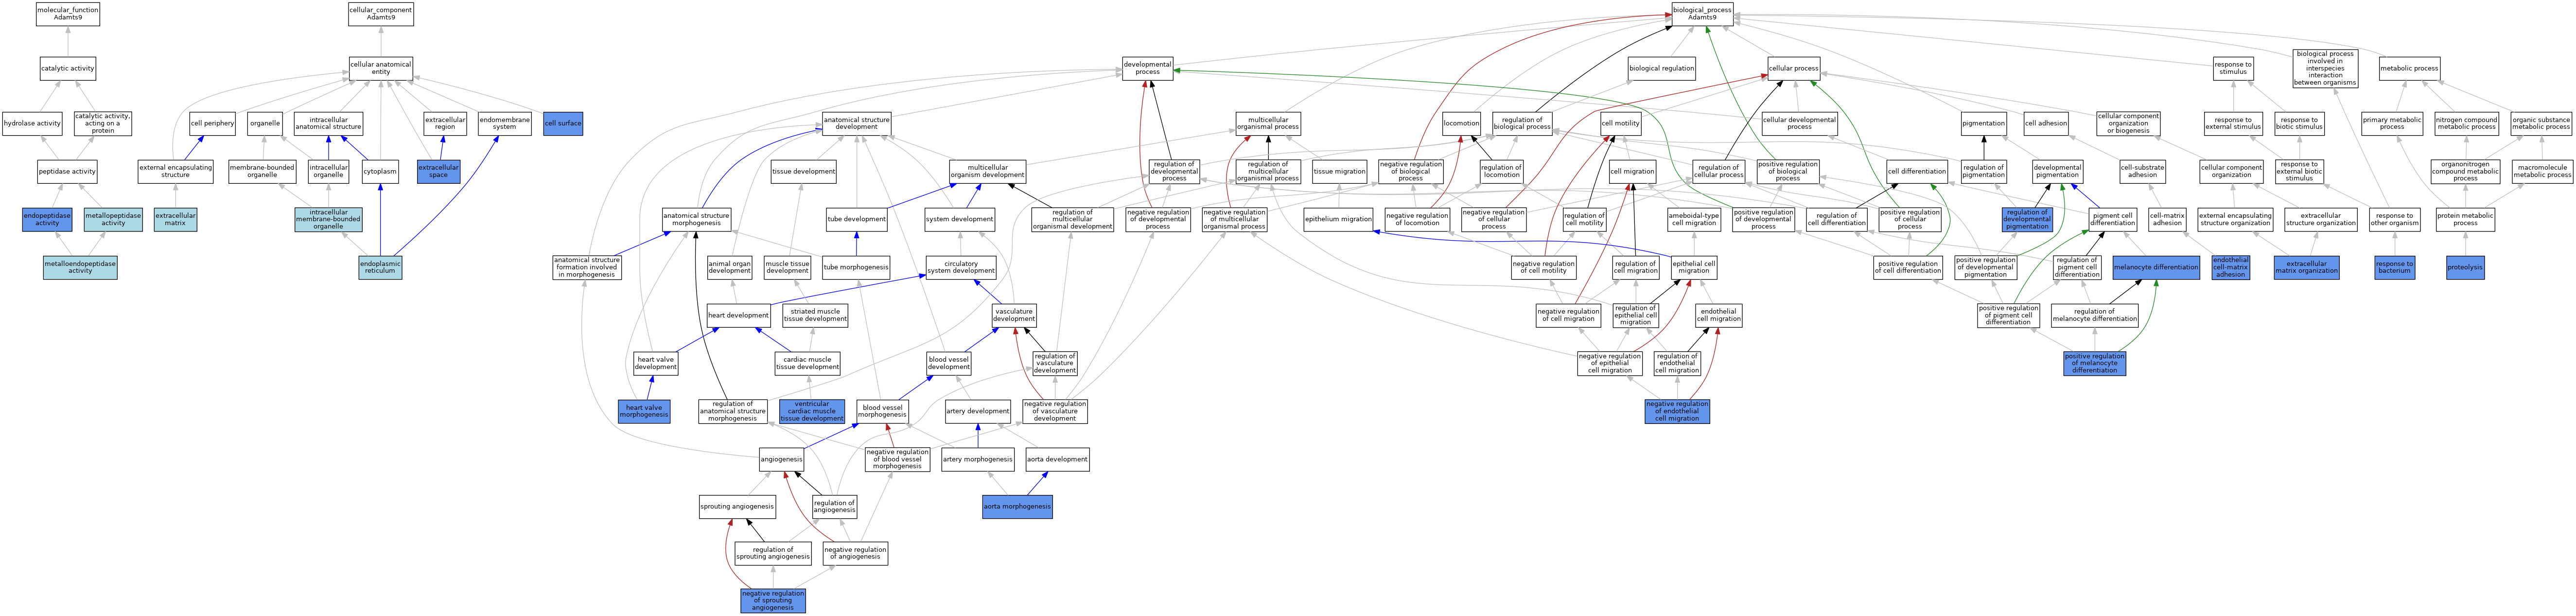The image size is (2576, 616).
Task: Click the artery morphogenesis node
Action: coord(977,459)
